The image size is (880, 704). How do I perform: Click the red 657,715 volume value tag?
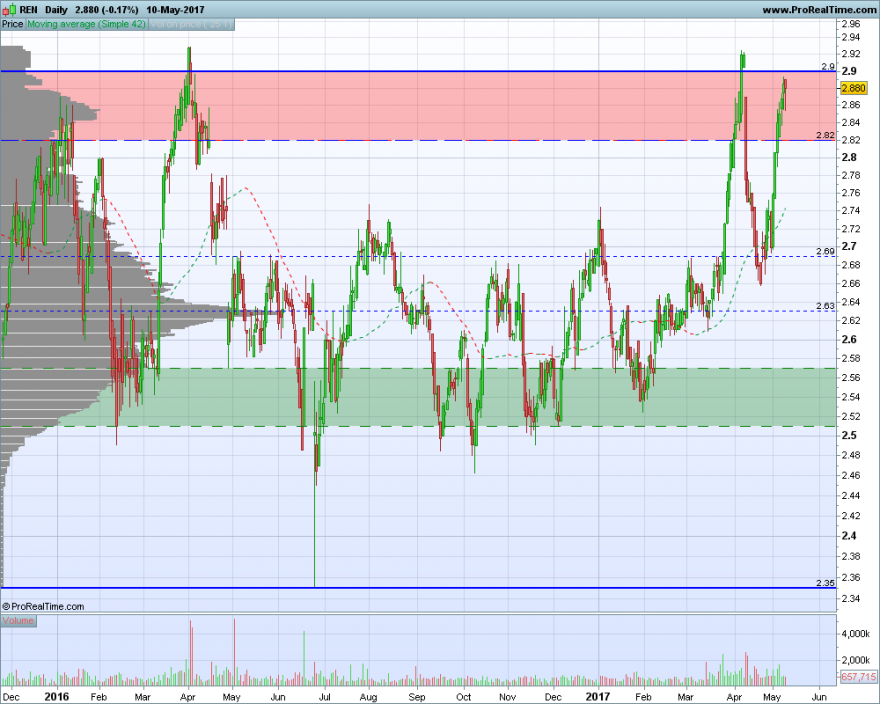point(858,676)
